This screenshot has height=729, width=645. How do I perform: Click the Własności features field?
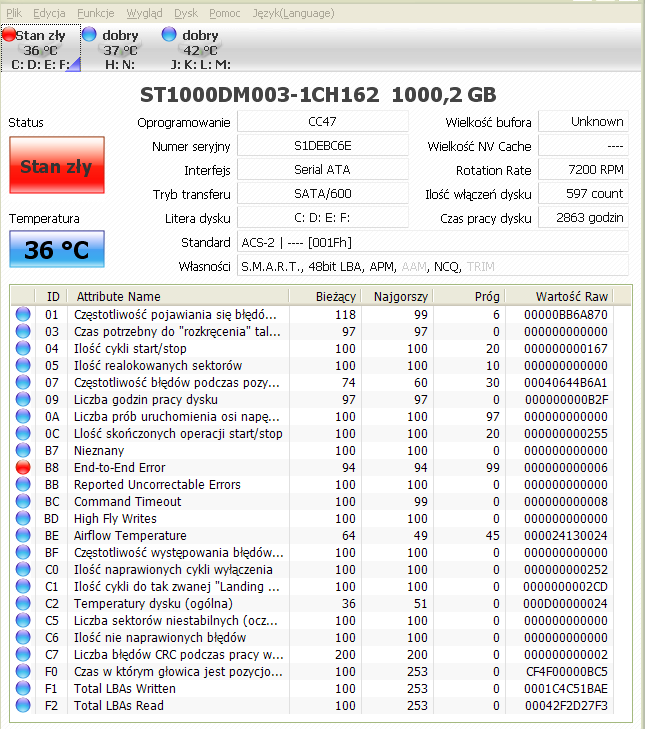pos(432,266)
